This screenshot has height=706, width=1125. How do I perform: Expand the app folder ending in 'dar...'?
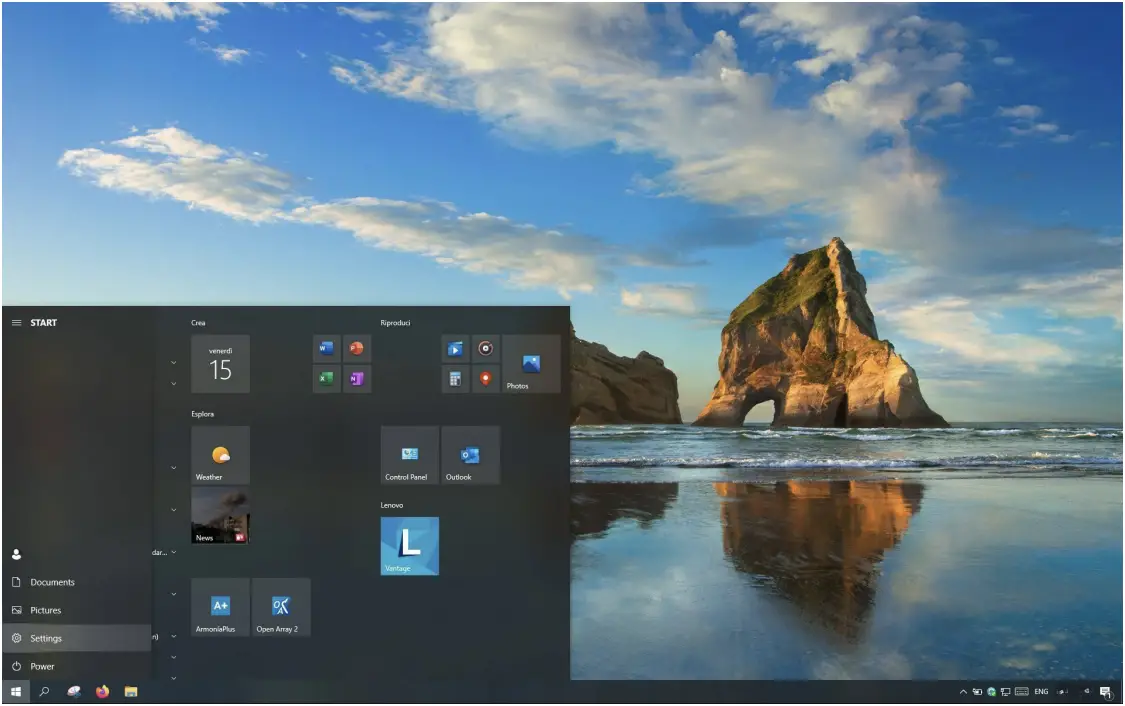(x=174, y=552)
